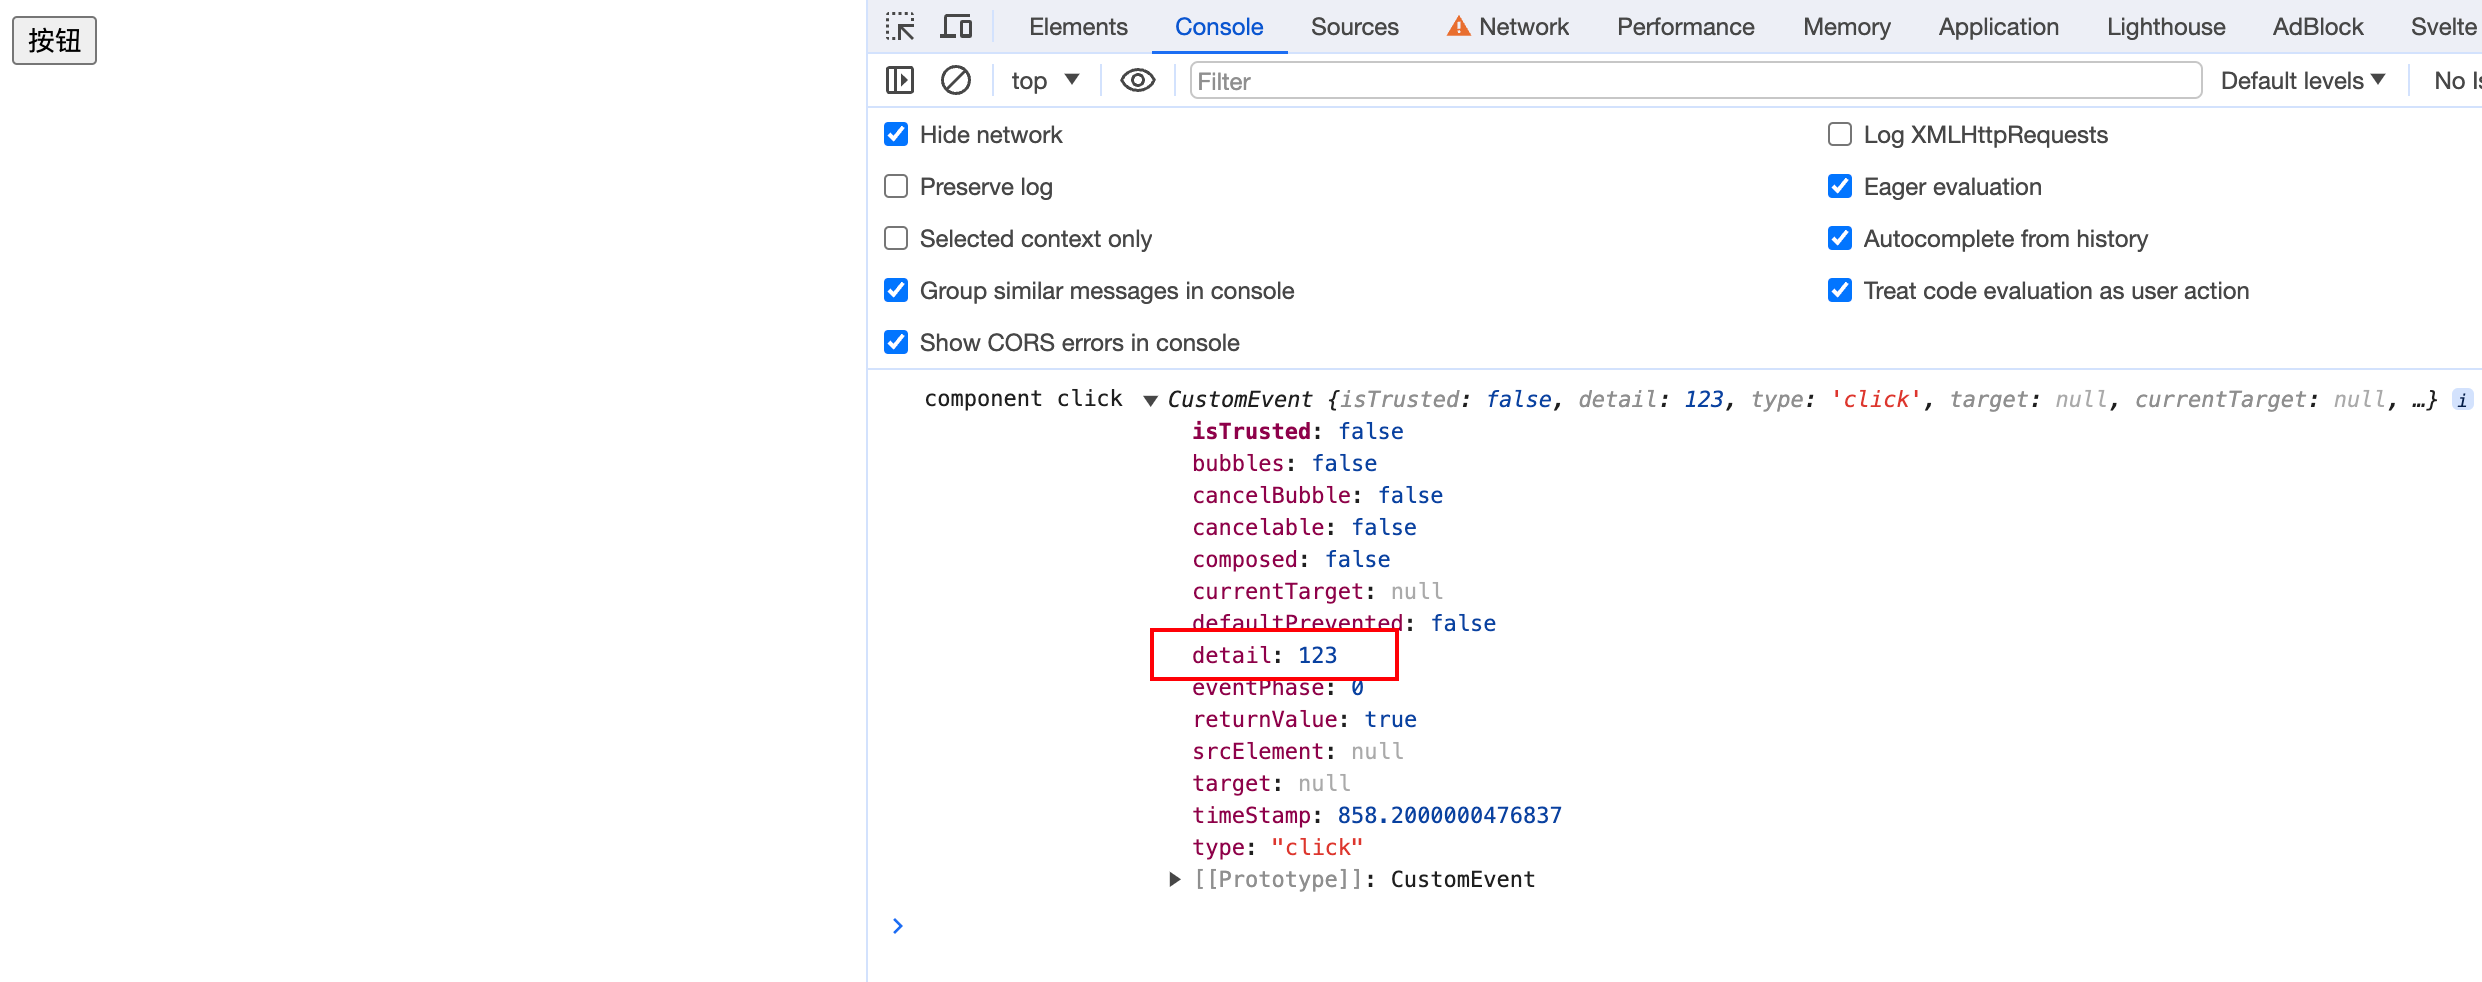
Task: Open the Default levels dropdown
Action: click(2302, 80)
